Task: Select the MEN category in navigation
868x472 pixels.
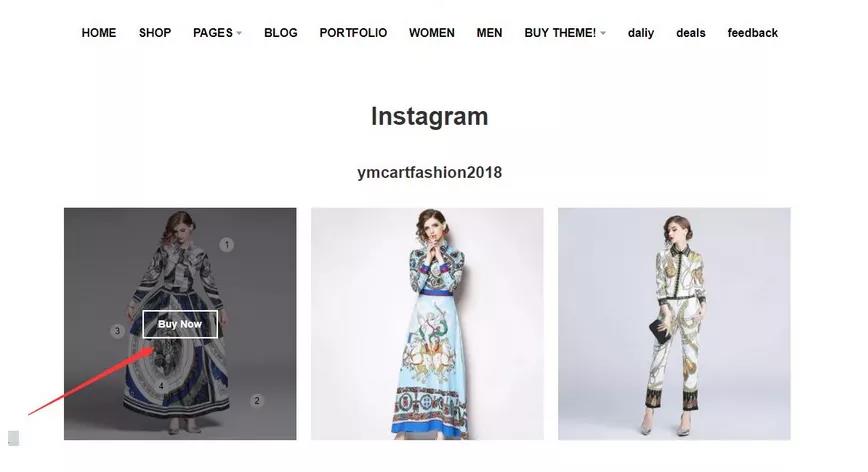Action: (x=489, y=33)
